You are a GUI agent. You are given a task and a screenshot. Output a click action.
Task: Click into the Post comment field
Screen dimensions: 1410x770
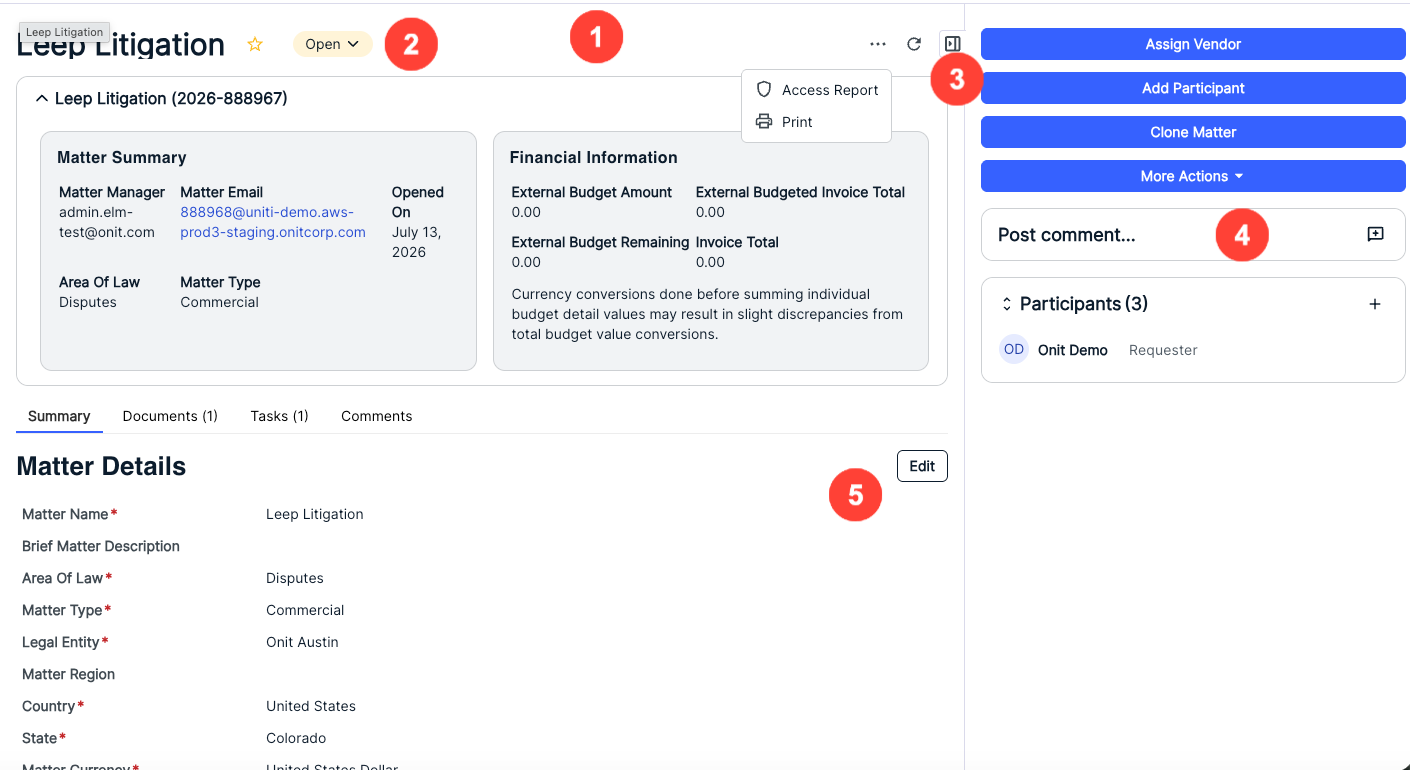[1170, 235]
